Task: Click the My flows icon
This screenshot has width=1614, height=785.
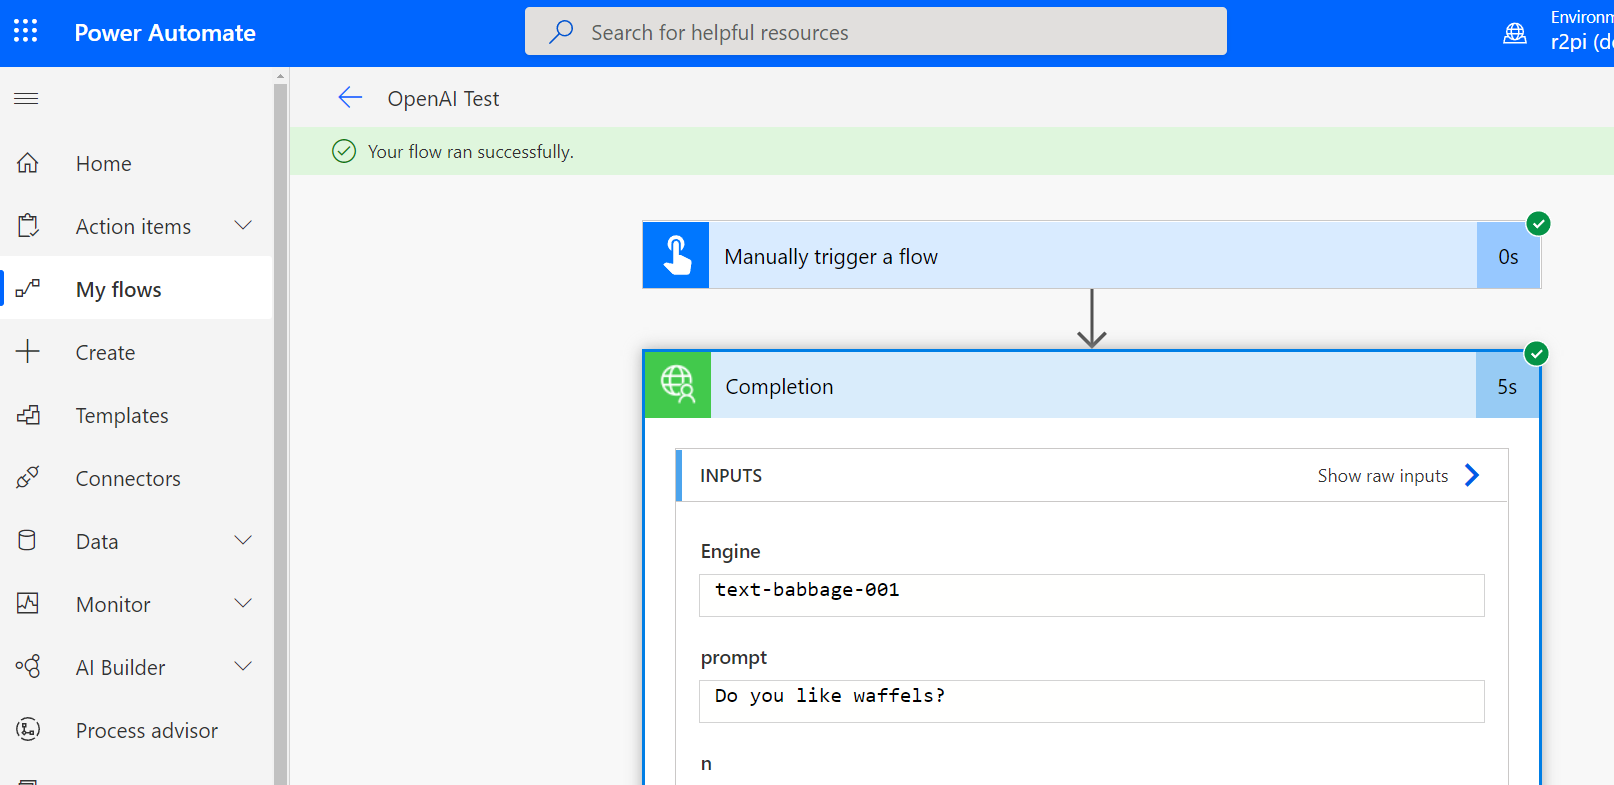Action: 28,289
